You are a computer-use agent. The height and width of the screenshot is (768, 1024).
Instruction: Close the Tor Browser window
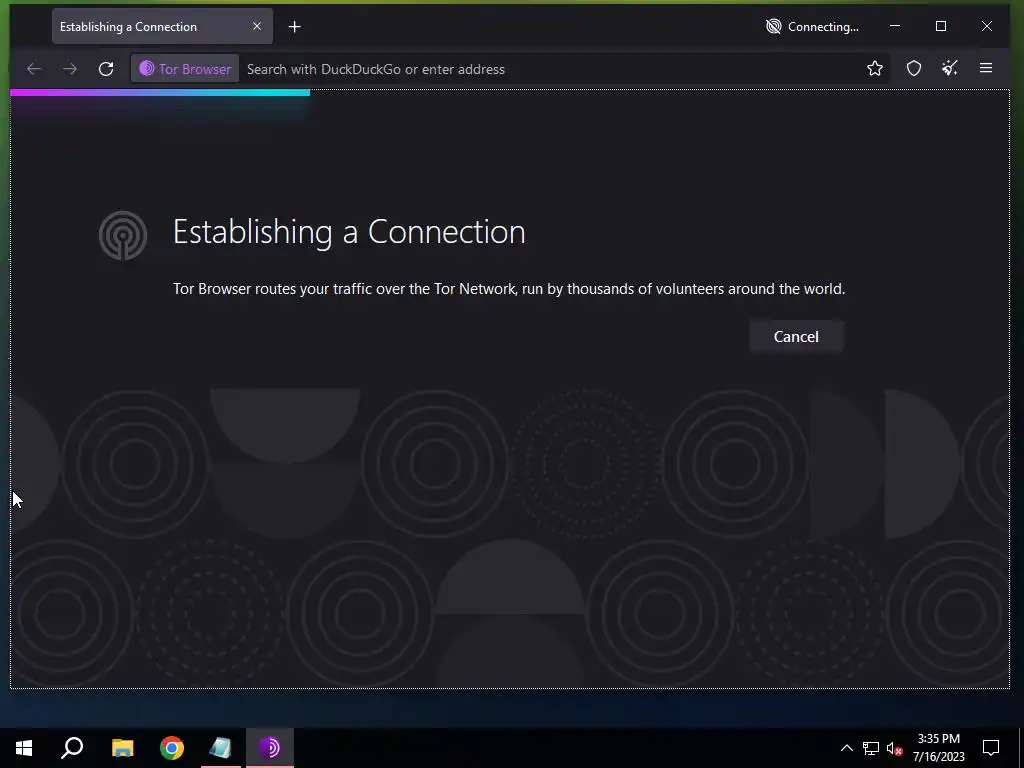coord(987,26)
